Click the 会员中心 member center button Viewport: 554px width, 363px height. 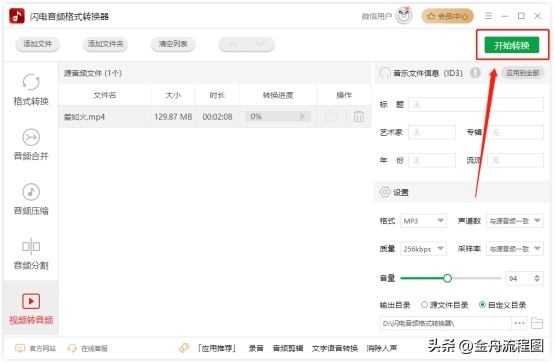[x=447, y=16]
